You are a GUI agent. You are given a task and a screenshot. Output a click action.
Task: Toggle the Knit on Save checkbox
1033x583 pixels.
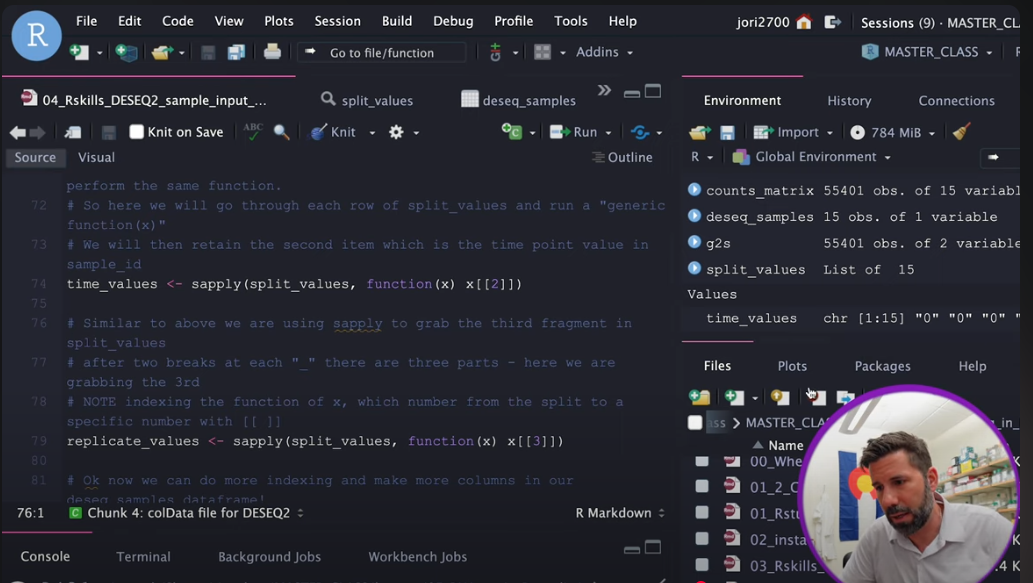(136, 132)
